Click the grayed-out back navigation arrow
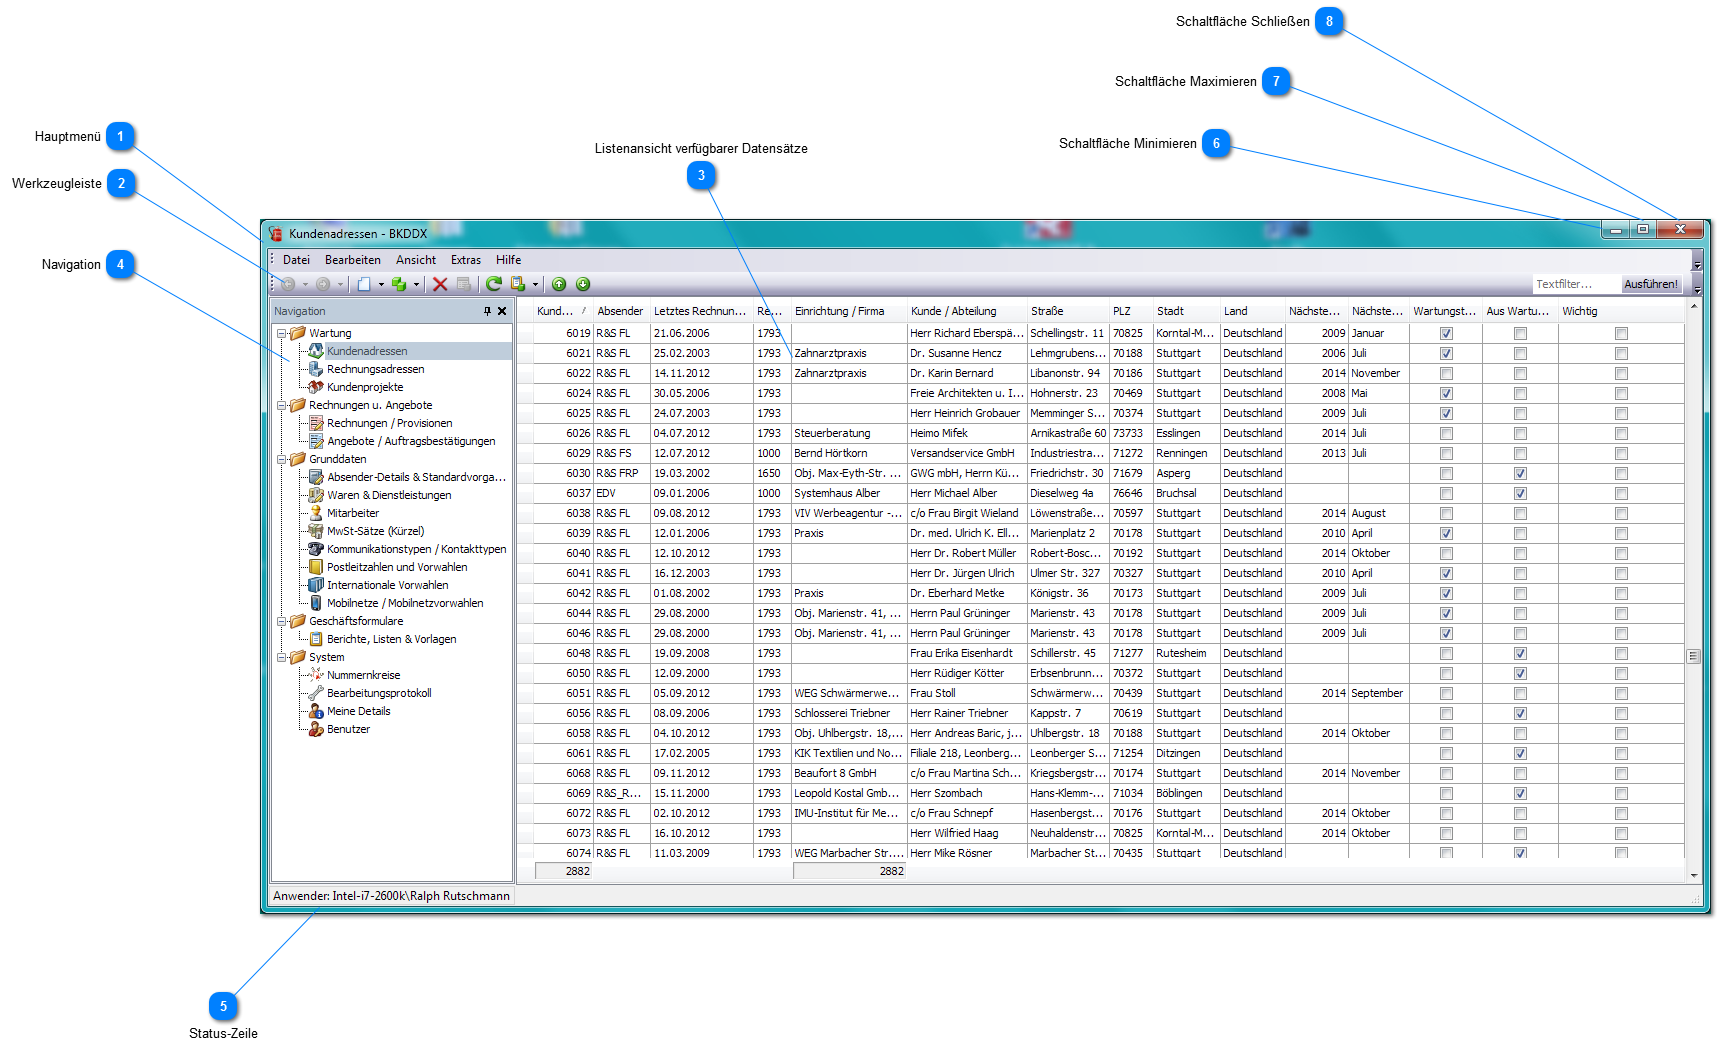This screenshot has width=1719, height=1057. pyautogui.click(x=288, y=285)
